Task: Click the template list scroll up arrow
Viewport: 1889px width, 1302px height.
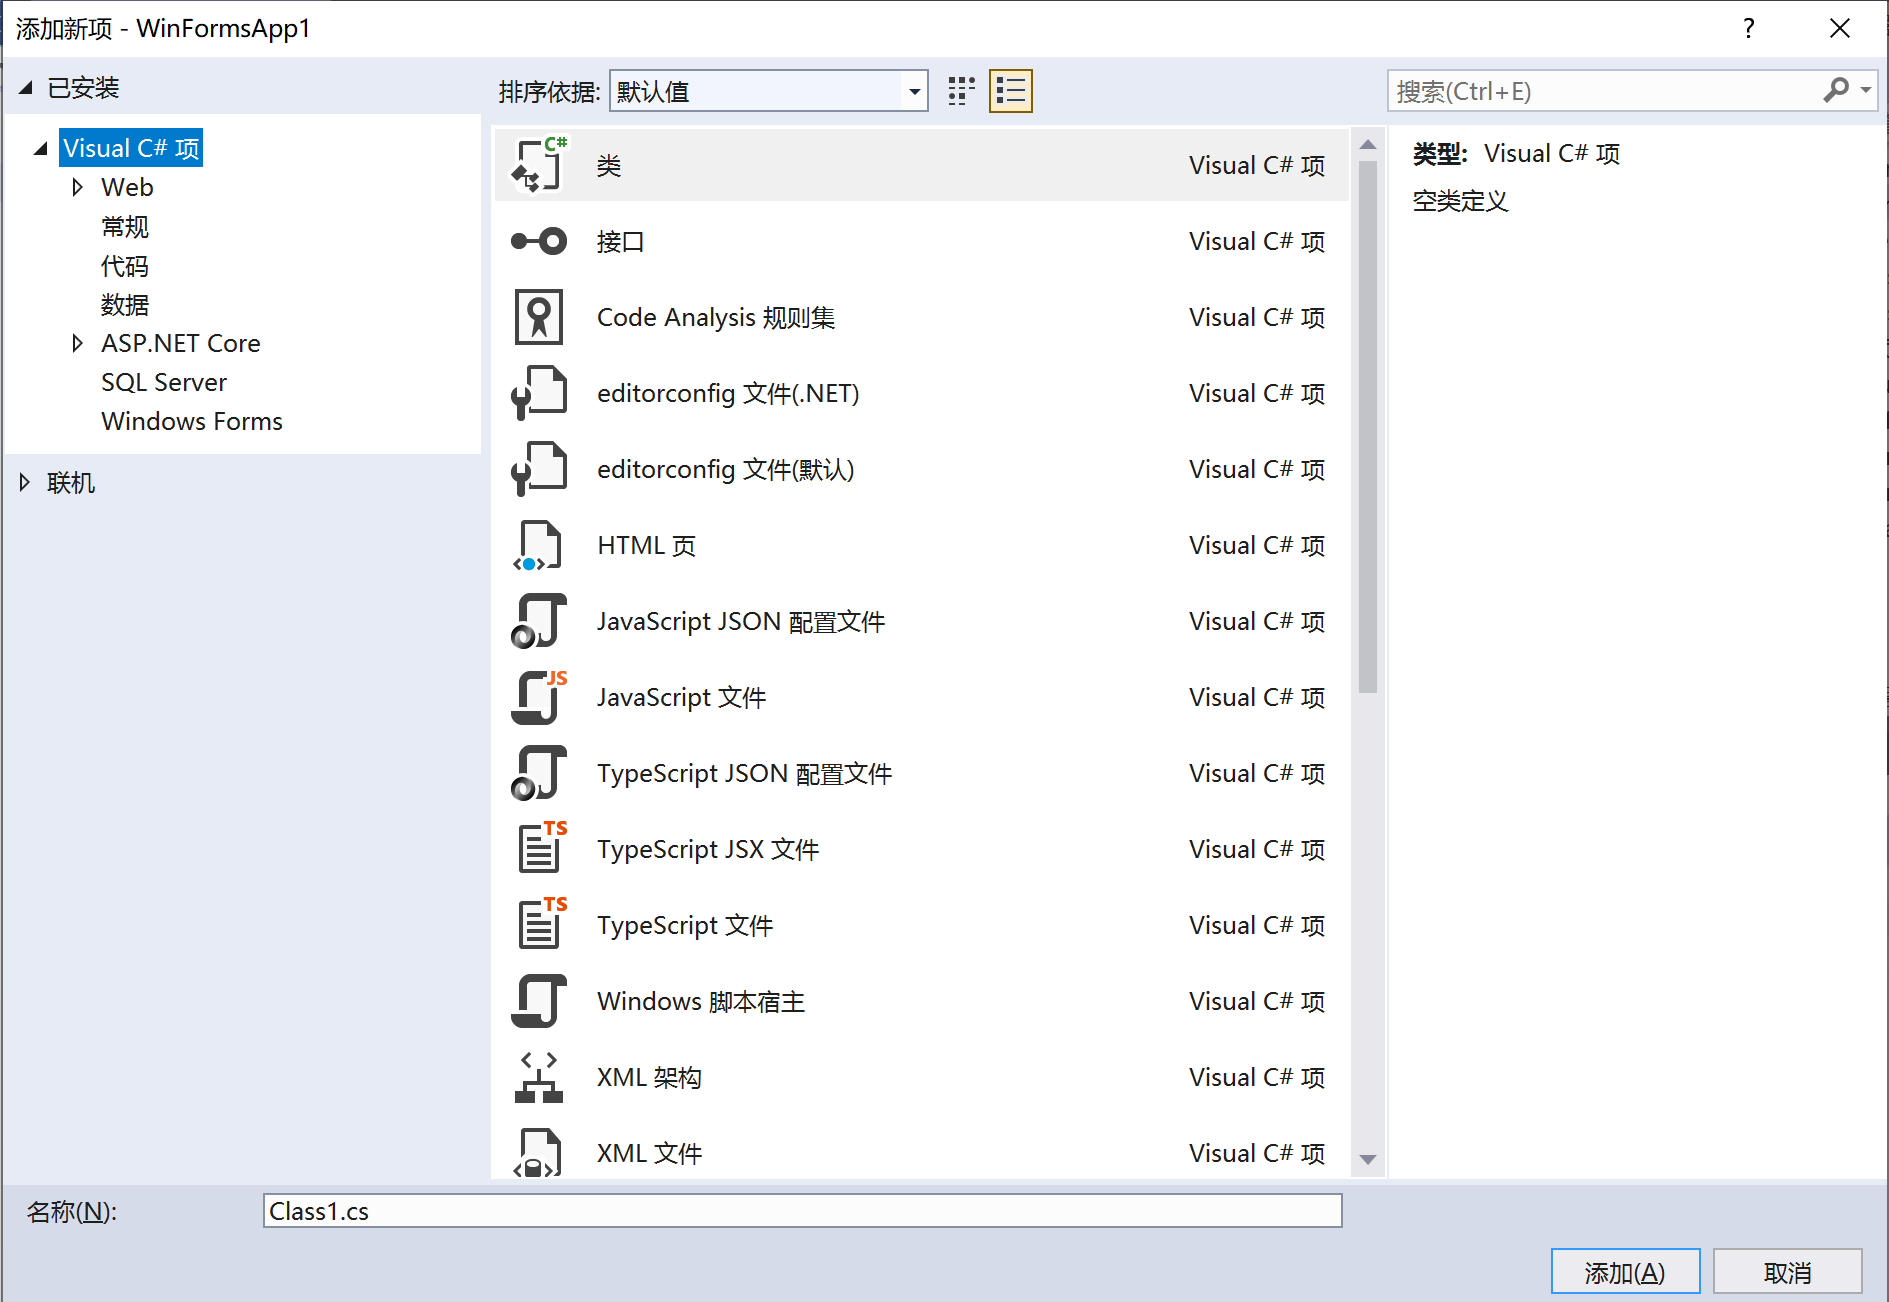Action: coord(1368,145)
